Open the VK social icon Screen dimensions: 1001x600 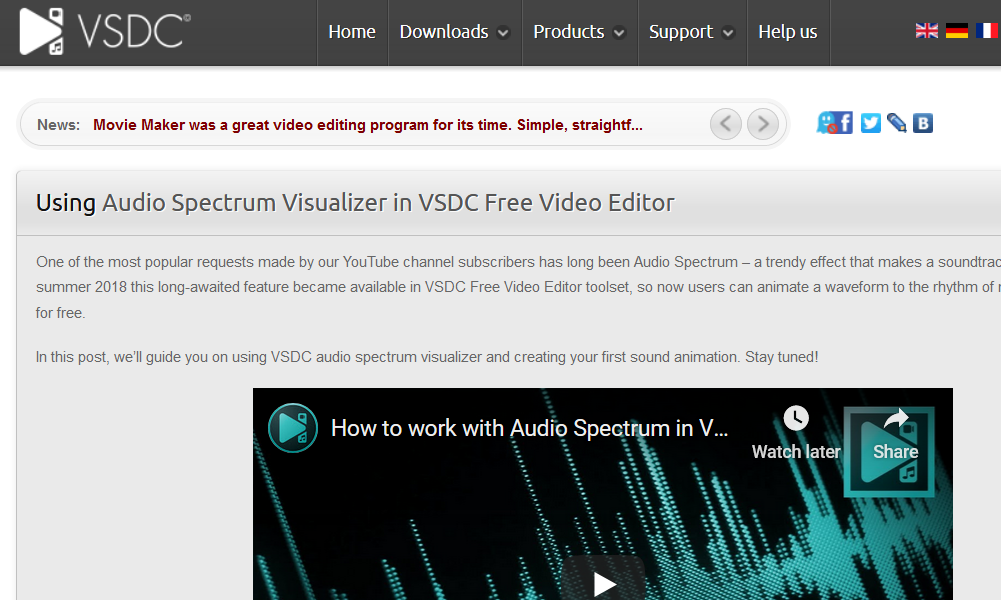(x=923, y=123)
